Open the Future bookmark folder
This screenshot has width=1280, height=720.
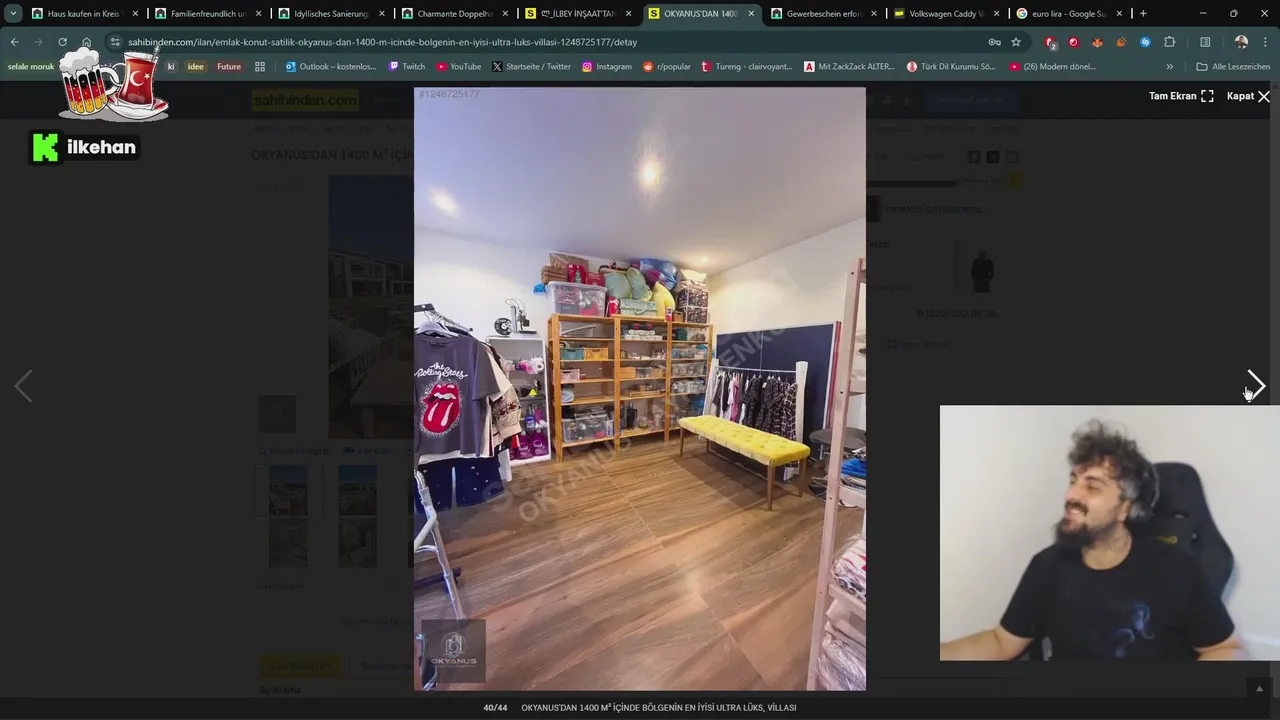[229, 66]
